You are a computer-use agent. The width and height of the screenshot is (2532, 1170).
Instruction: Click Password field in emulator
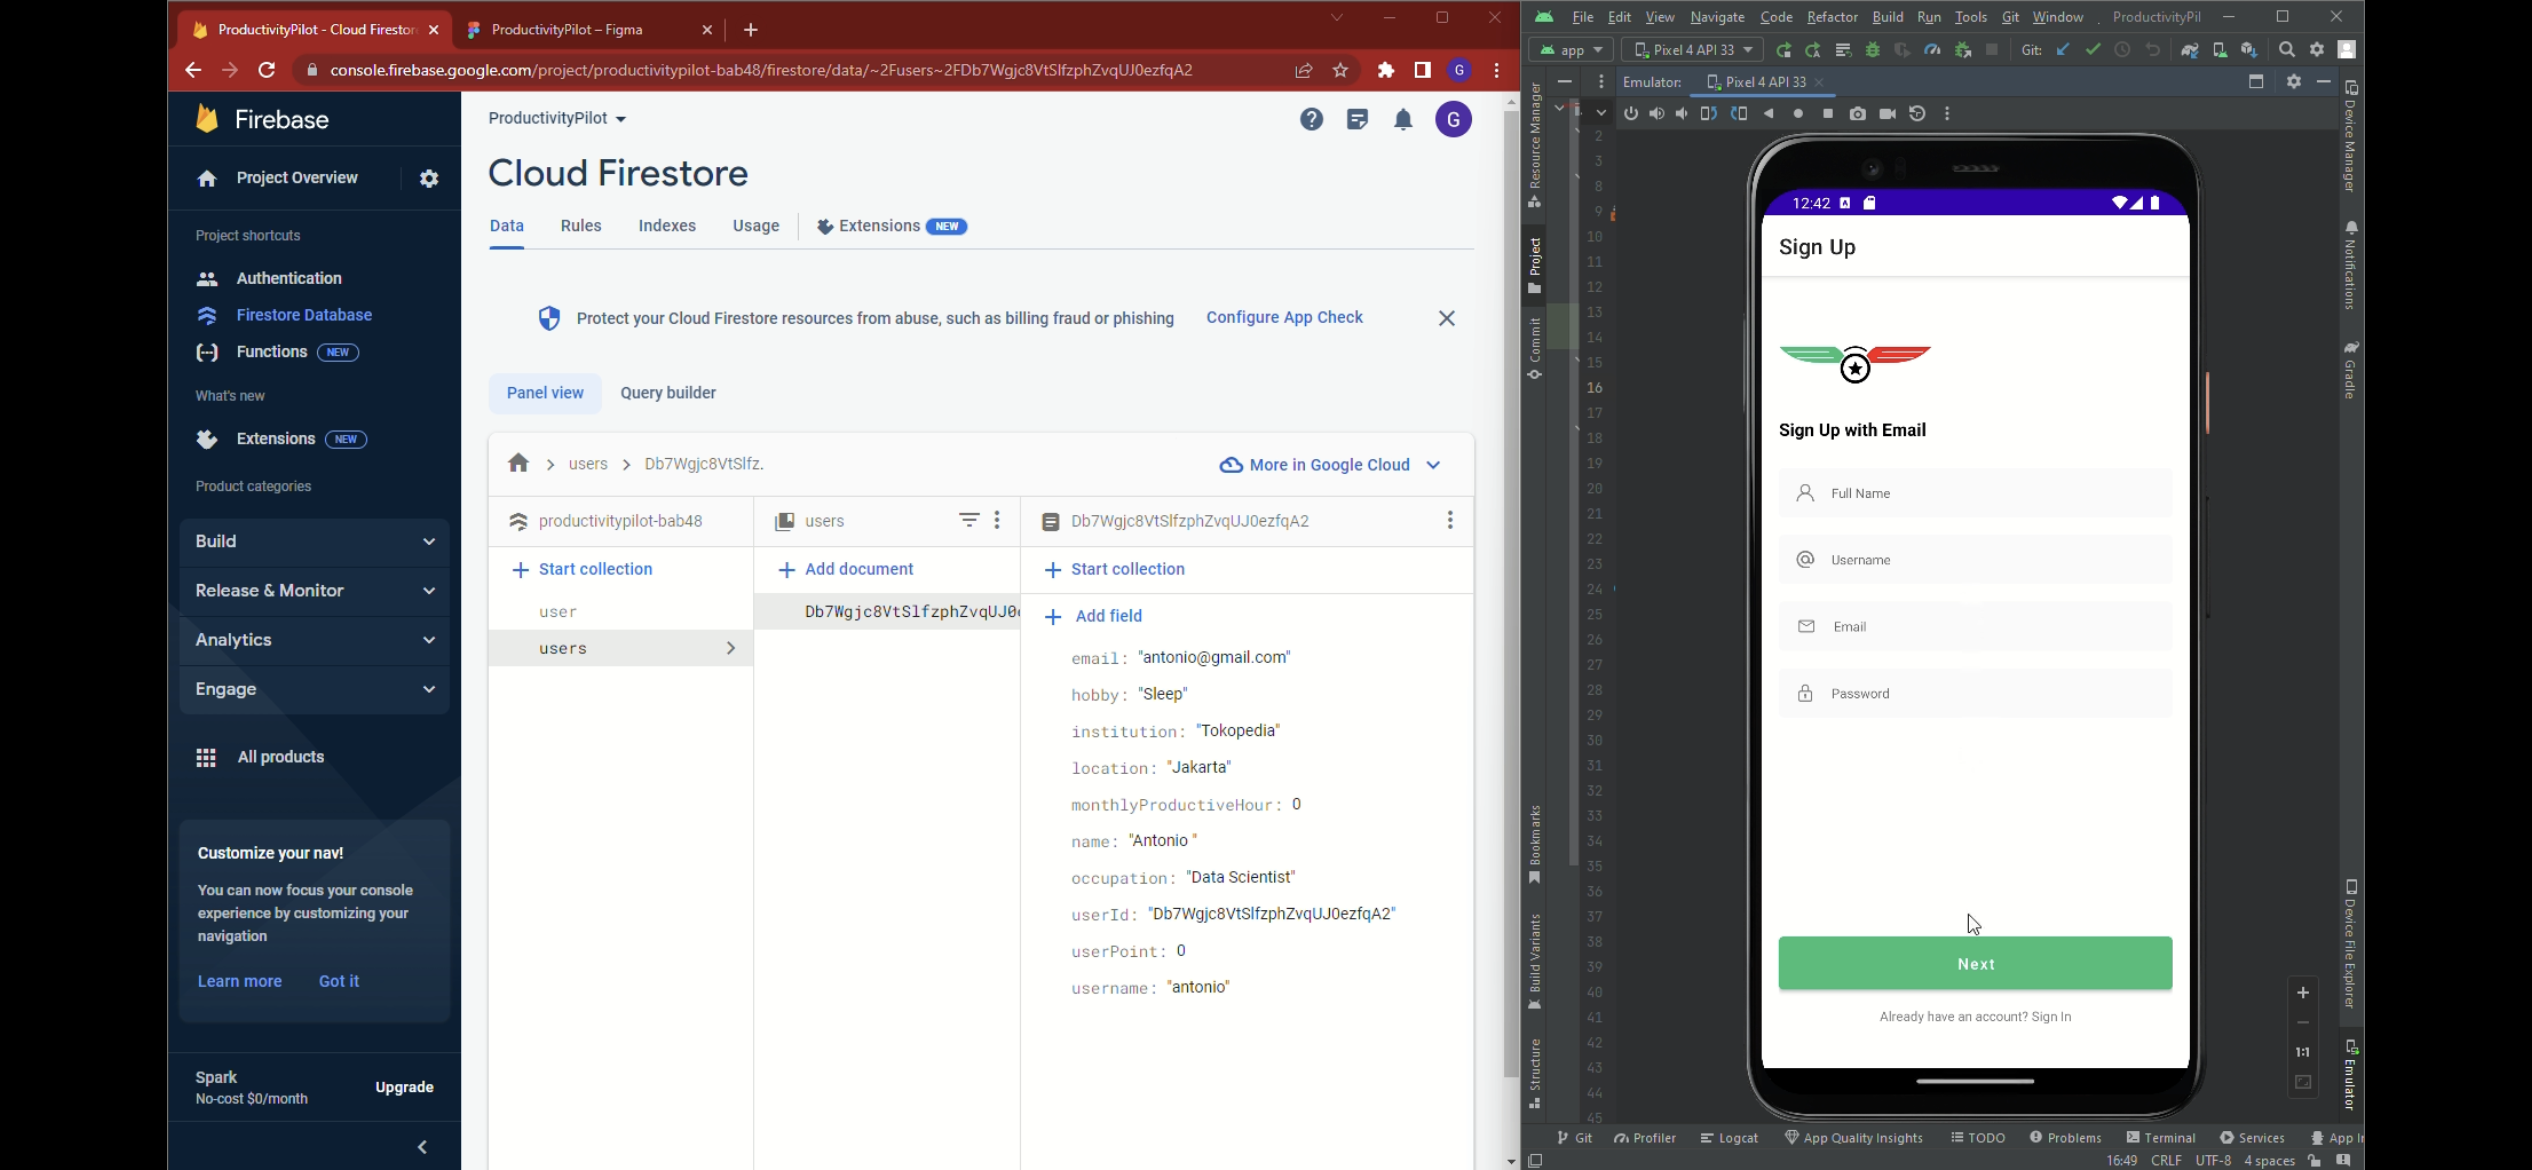click(x=1974, y=694)
